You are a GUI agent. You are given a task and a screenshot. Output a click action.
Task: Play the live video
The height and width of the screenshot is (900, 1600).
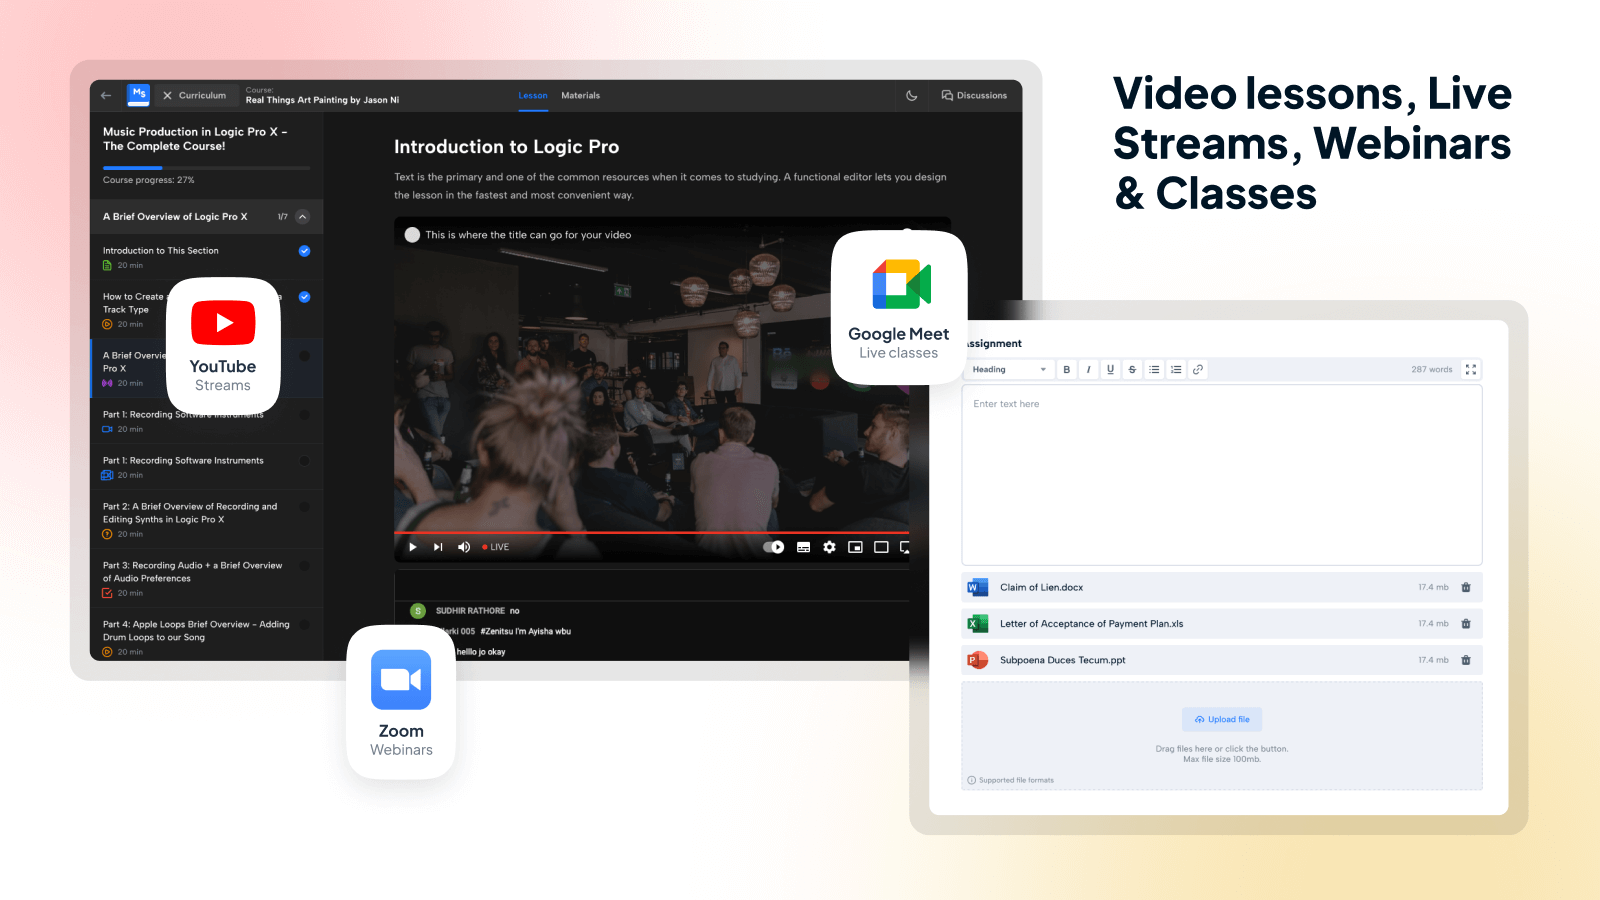tap(413, 547)
